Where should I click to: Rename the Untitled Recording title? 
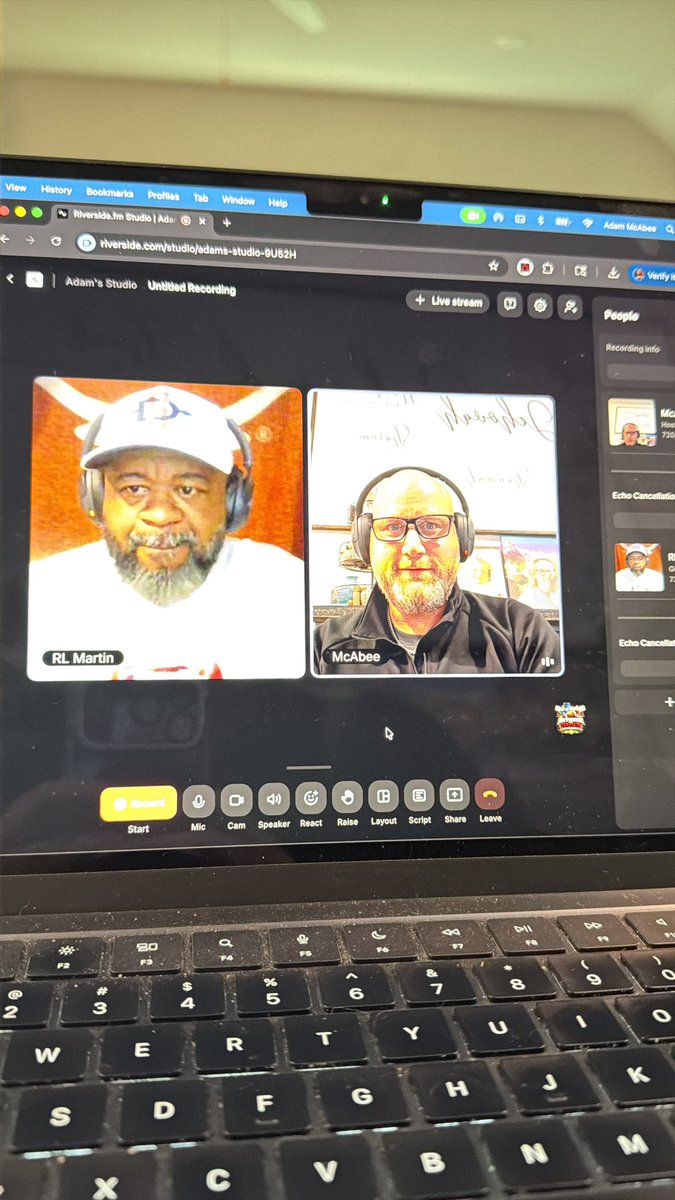(x=192, y=288)
